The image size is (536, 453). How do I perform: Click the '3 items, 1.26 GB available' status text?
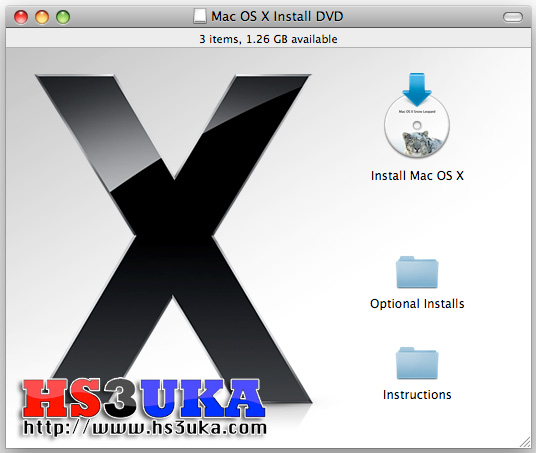coord(268,39)
